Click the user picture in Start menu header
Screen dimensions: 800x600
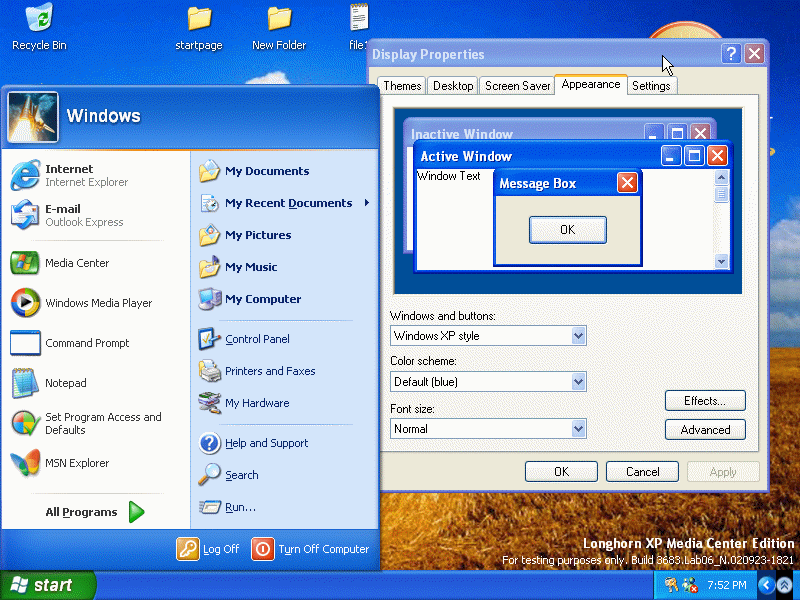tap(33, 117)
